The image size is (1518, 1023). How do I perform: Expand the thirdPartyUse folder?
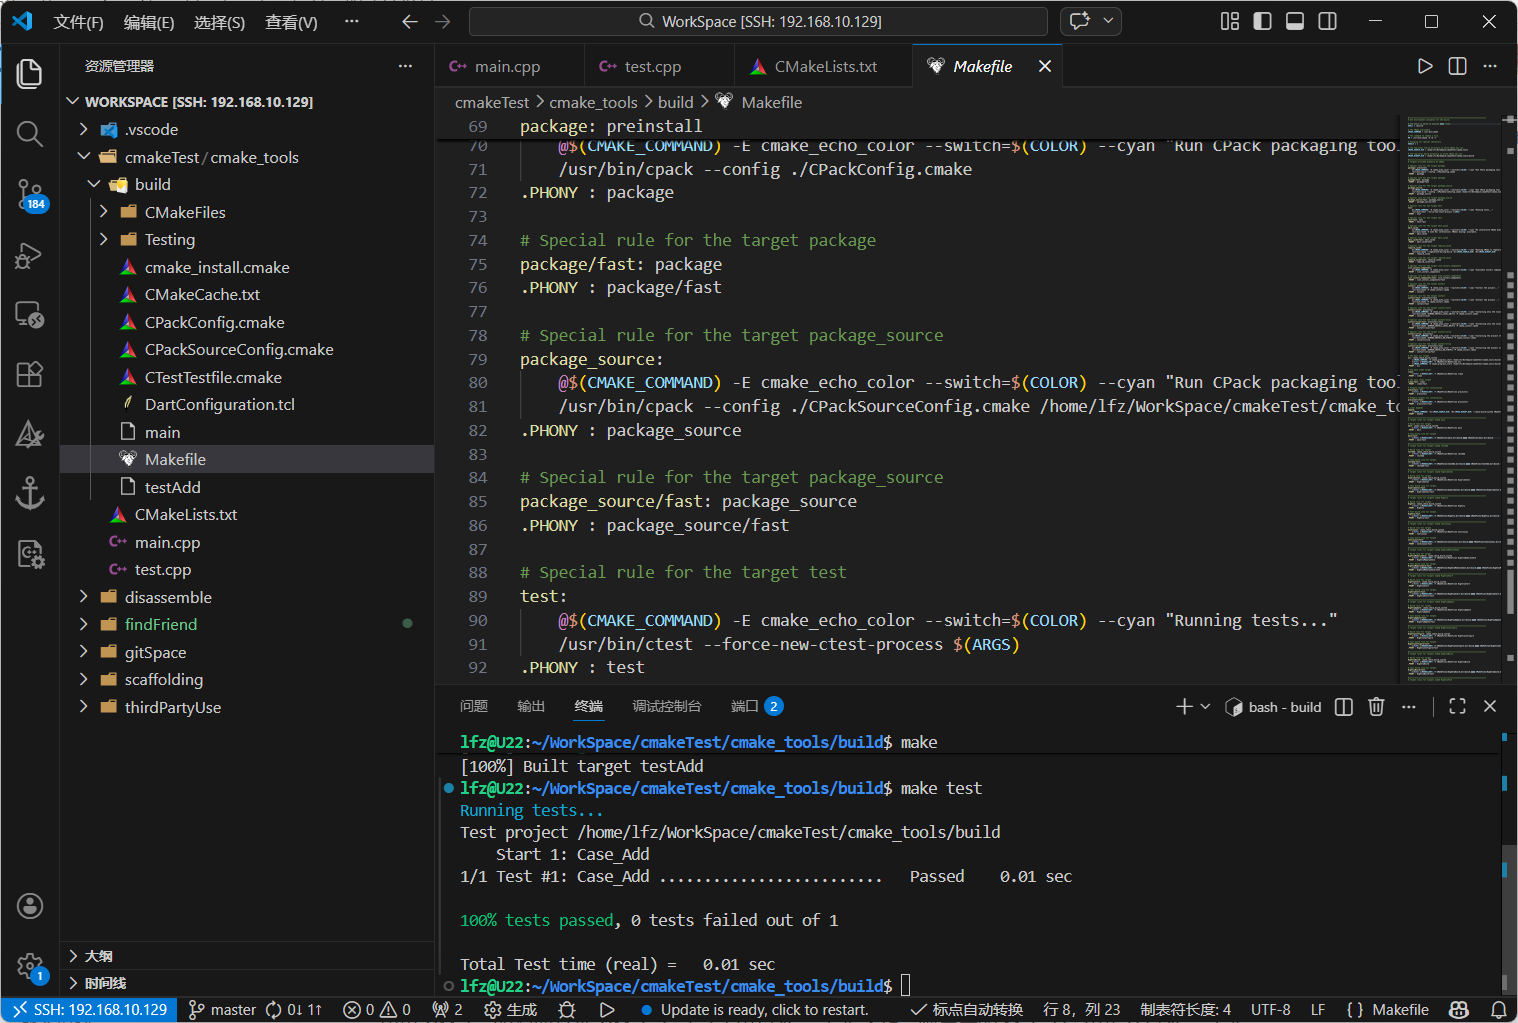coord(84,707)
